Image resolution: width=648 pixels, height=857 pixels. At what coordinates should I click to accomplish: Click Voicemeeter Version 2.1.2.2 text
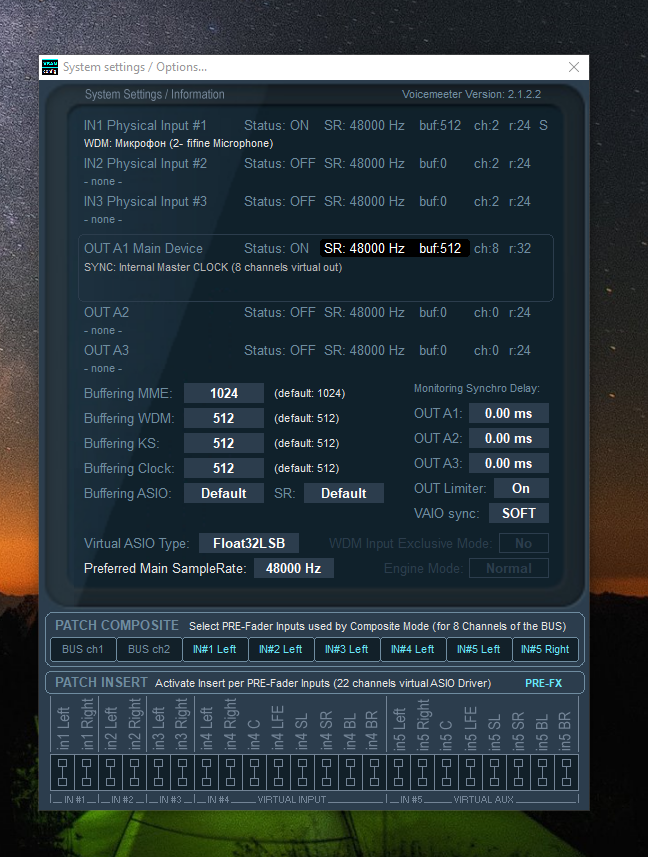pos(472,95)
